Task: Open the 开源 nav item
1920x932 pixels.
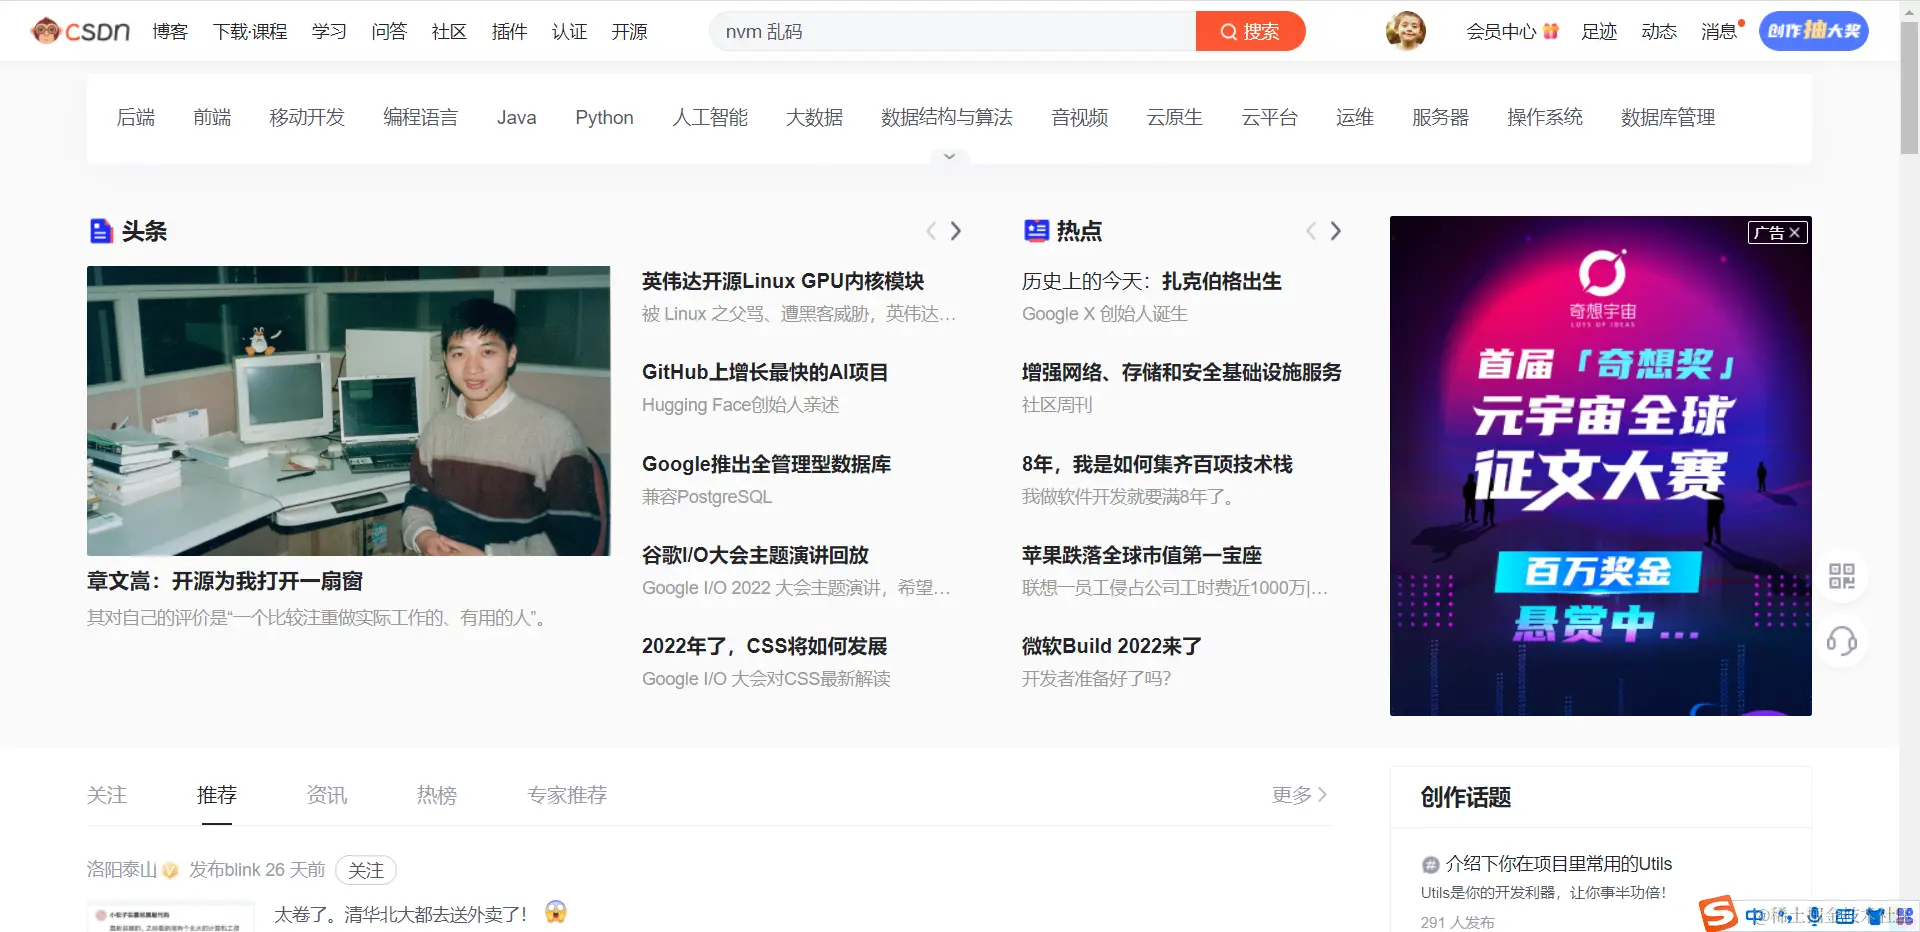Action: (x=629, y=31)
